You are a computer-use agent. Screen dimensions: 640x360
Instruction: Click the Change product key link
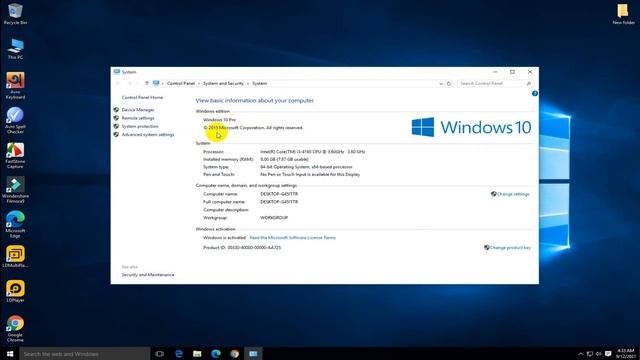[x=510, y=247]
